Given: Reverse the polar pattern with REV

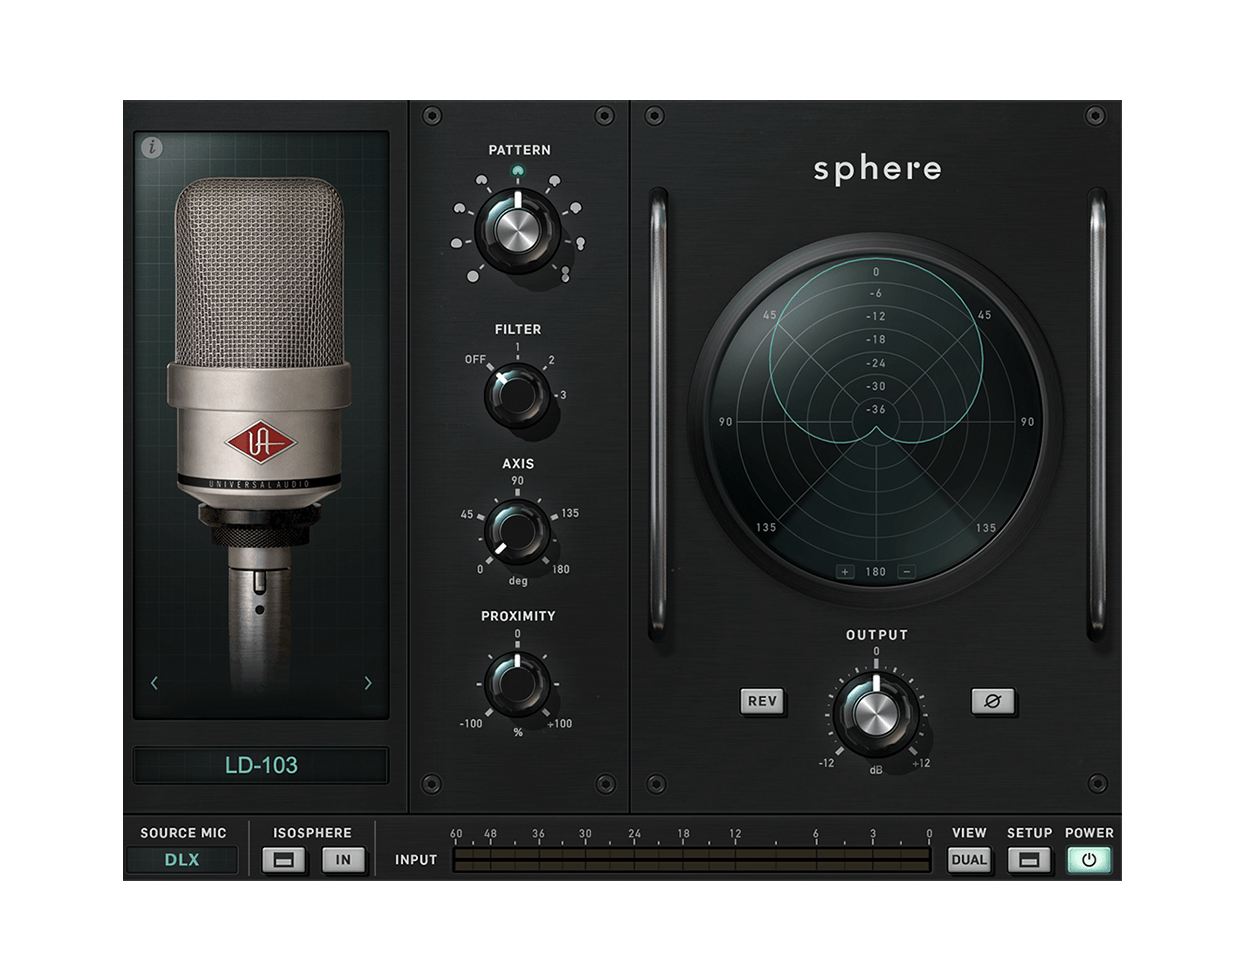Looking at the screenshot, I should 762,702.
